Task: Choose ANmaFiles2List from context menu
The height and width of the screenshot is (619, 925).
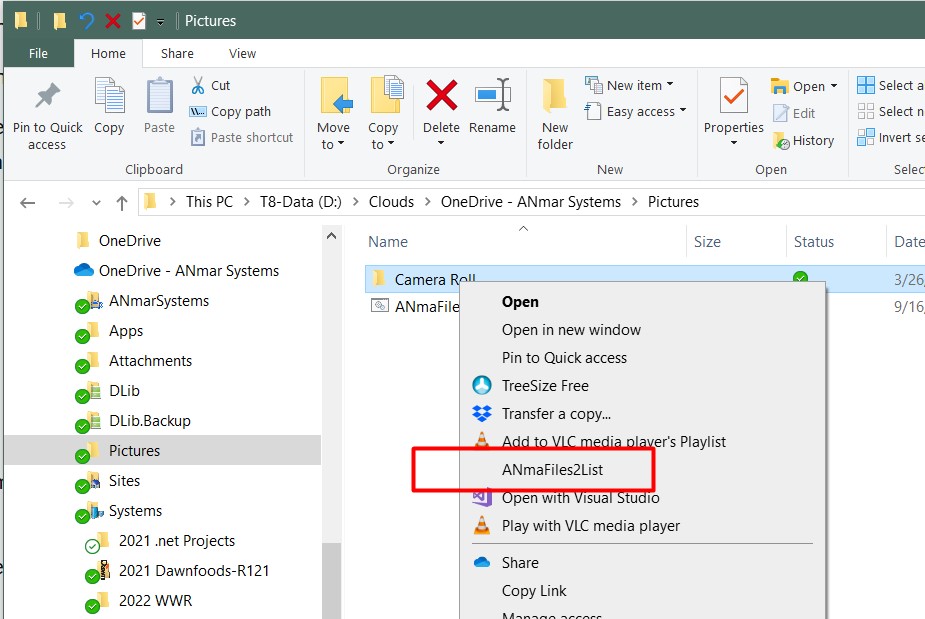Action: tap(552, 469)
